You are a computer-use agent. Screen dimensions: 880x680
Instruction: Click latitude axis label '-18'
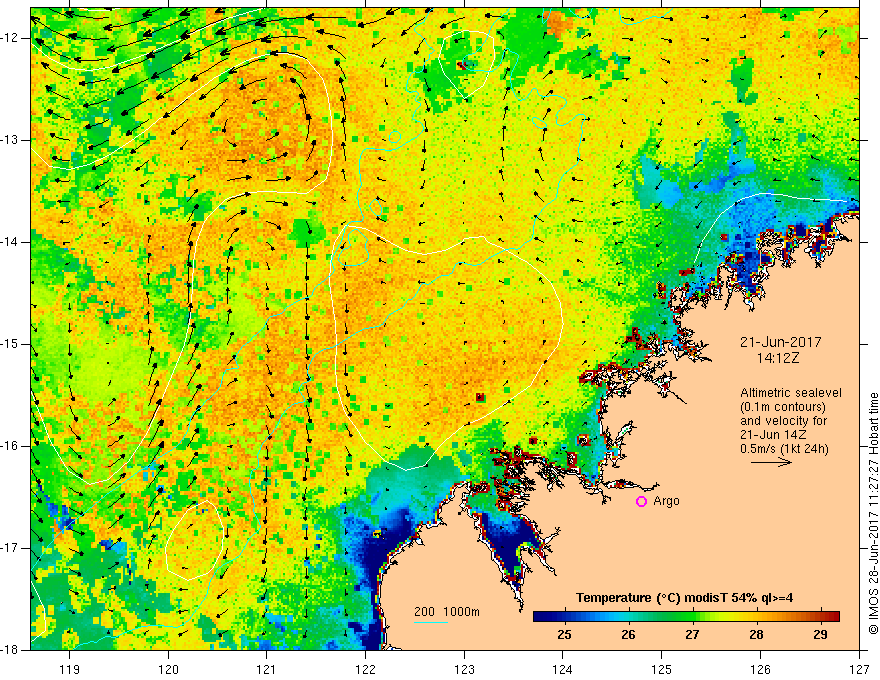pyautogui.click(x=11, y=650)
